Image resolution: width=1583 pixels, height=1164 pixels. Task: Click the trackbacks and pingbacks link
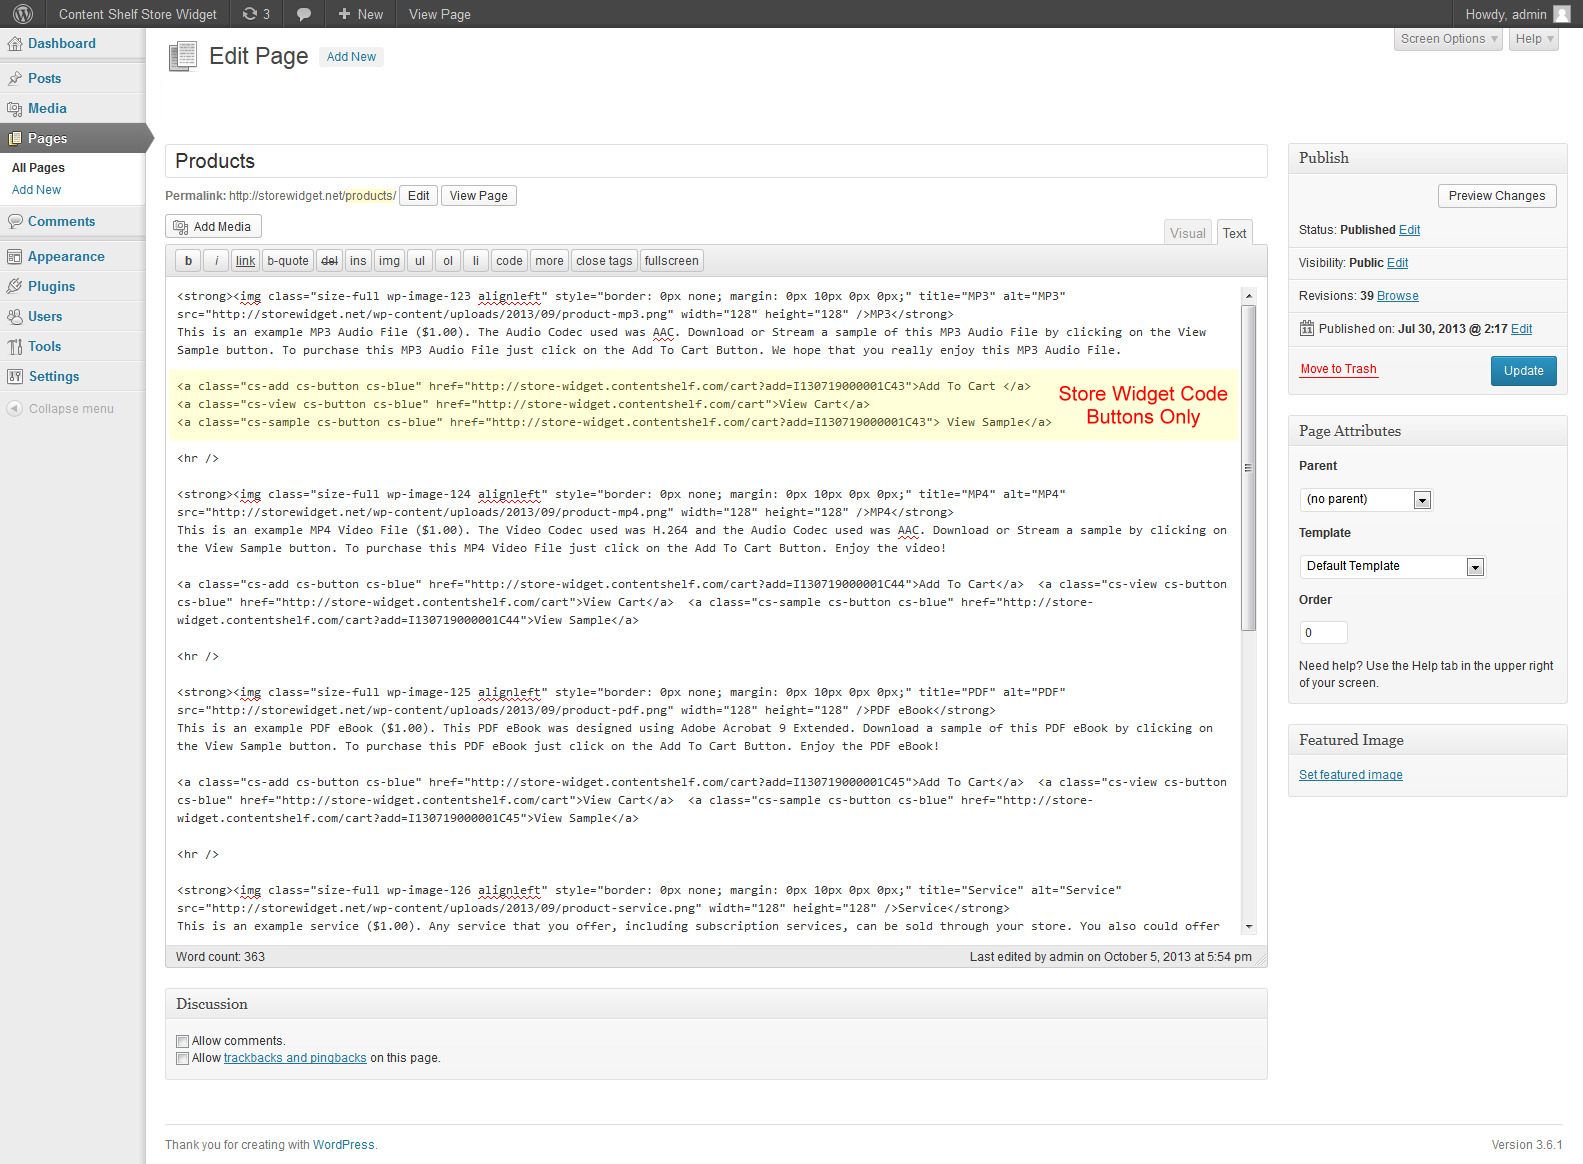pyautogui.click(x=295, y=1058)
